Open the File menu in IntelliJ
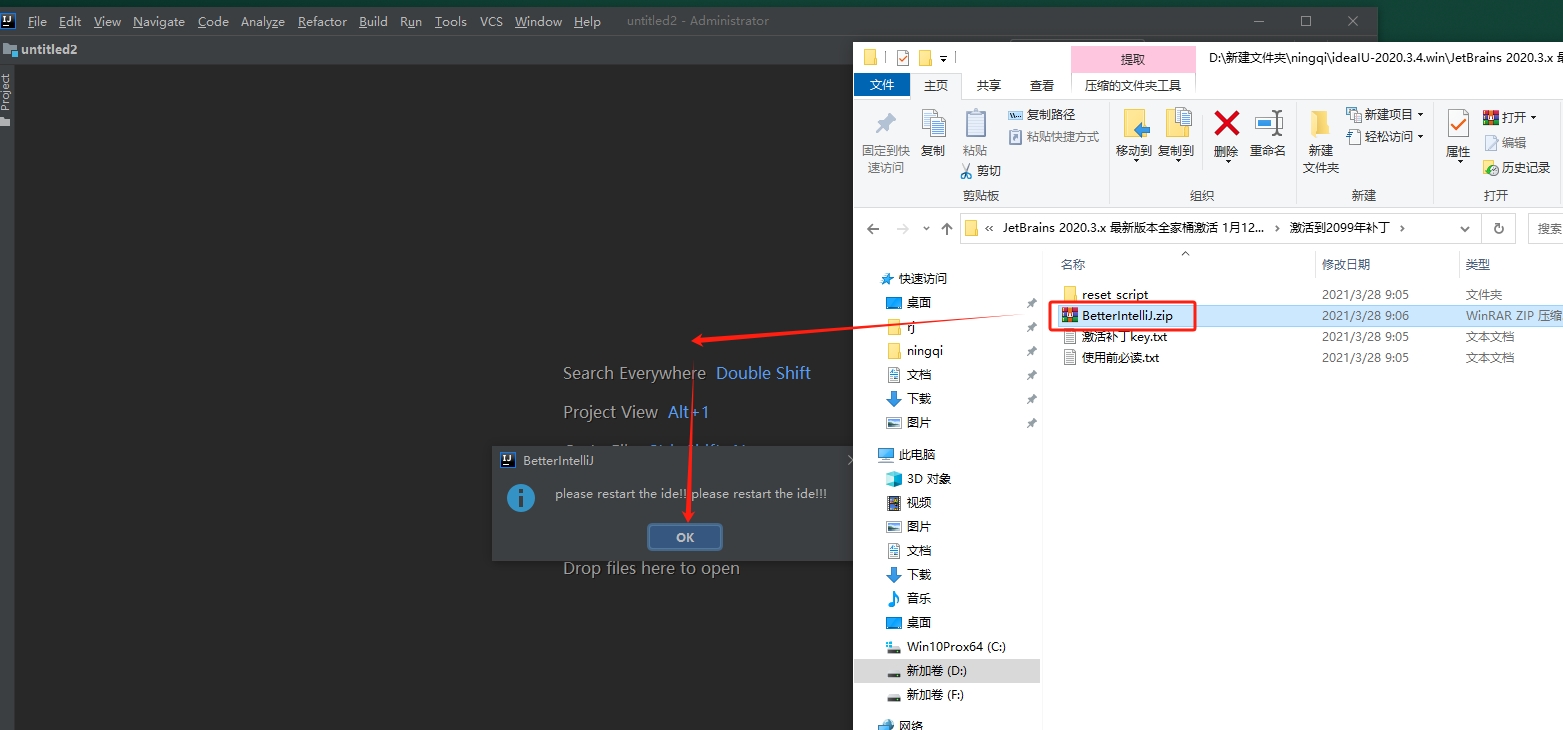 [37, 21]
